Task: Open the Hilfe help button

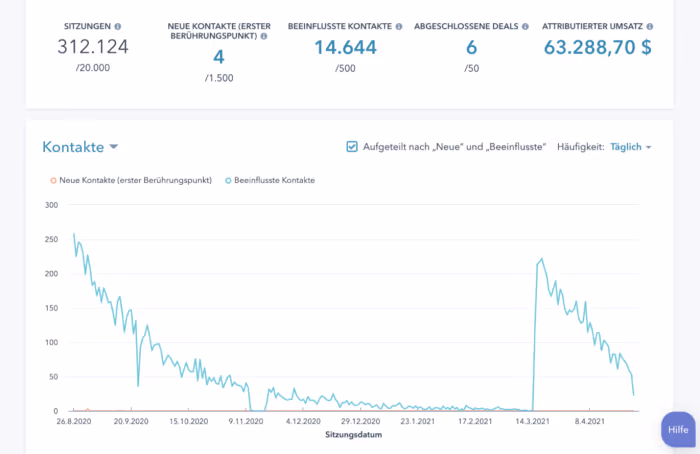Action: (678, 429)
